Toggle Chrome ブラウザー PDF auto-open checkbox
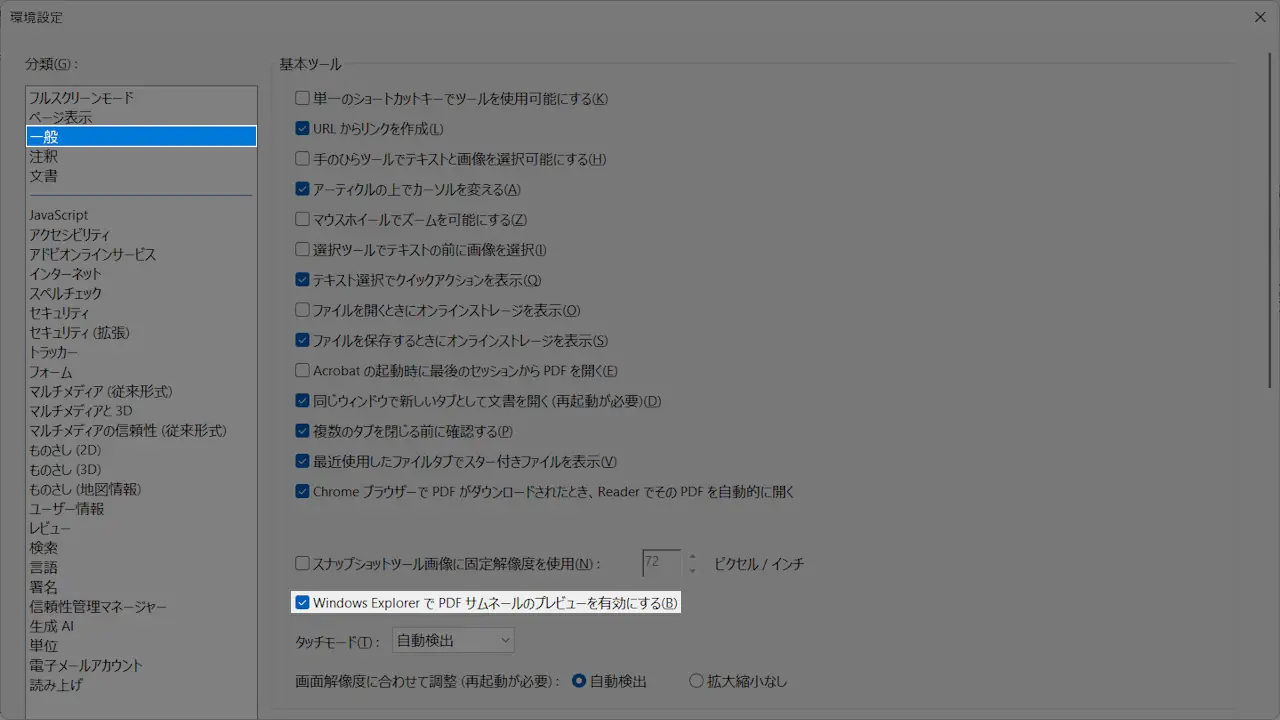 click(303, 492)
